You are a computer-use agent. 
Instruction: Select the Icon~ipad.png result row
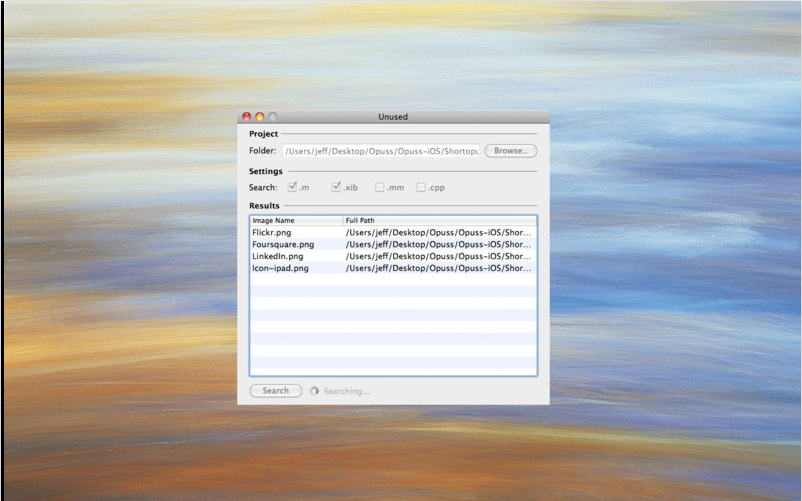tap(393, 268)
